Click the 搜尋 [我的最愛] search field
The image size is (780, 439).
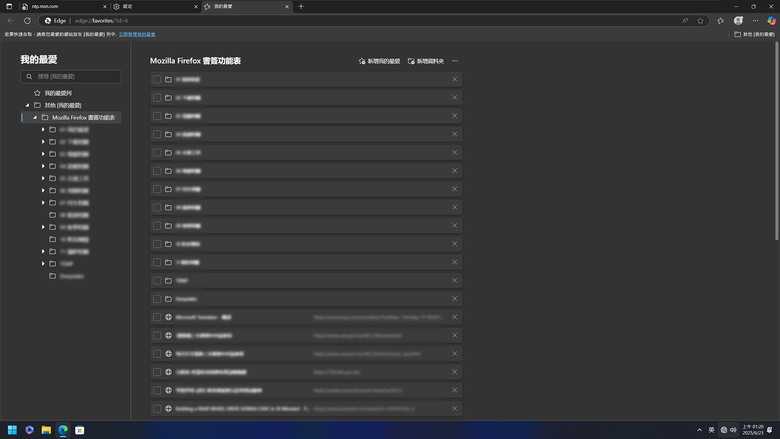[x=71, y=77]
